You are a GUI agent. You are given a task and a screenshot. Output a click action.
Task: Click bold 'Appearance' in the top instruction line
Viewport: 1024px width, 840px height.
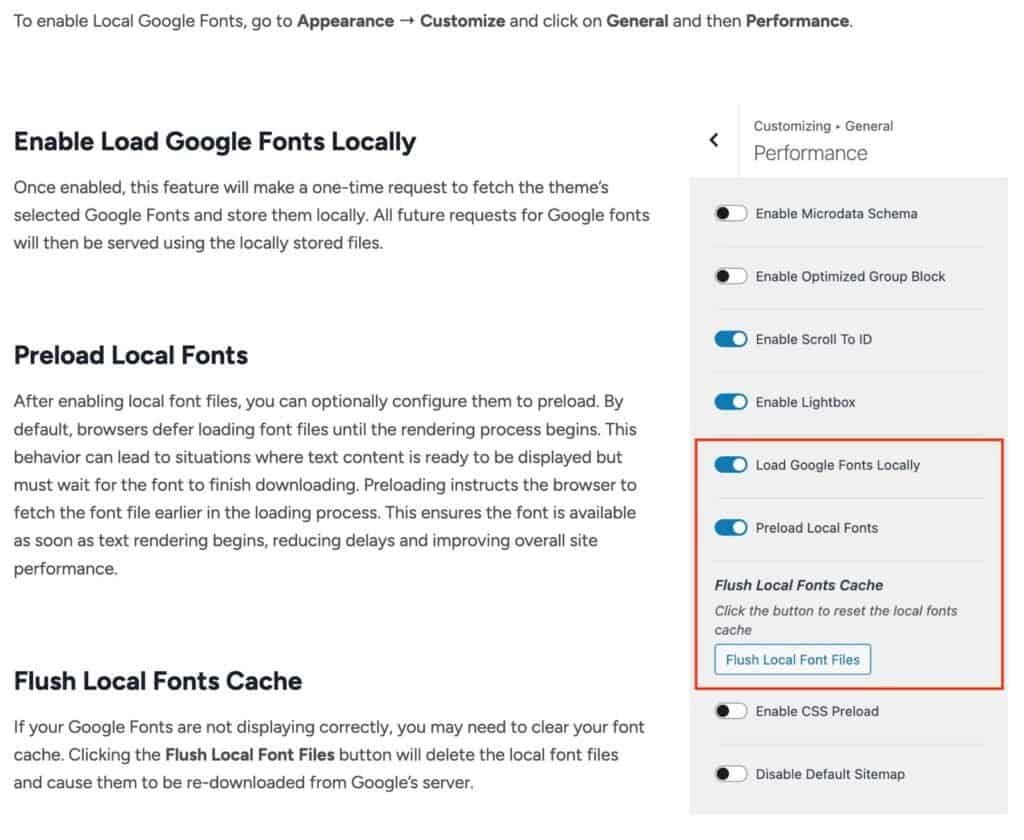345,21
